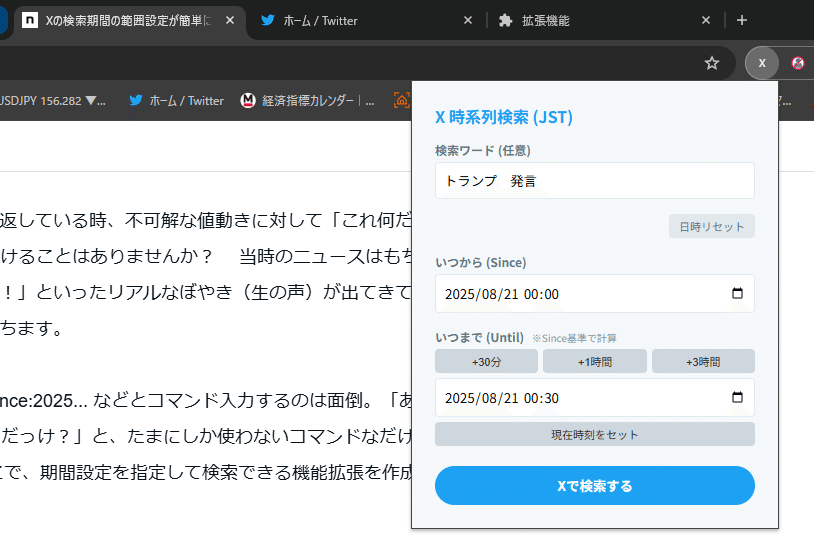Click the red blocked extension icon

(x=797, y=63)
